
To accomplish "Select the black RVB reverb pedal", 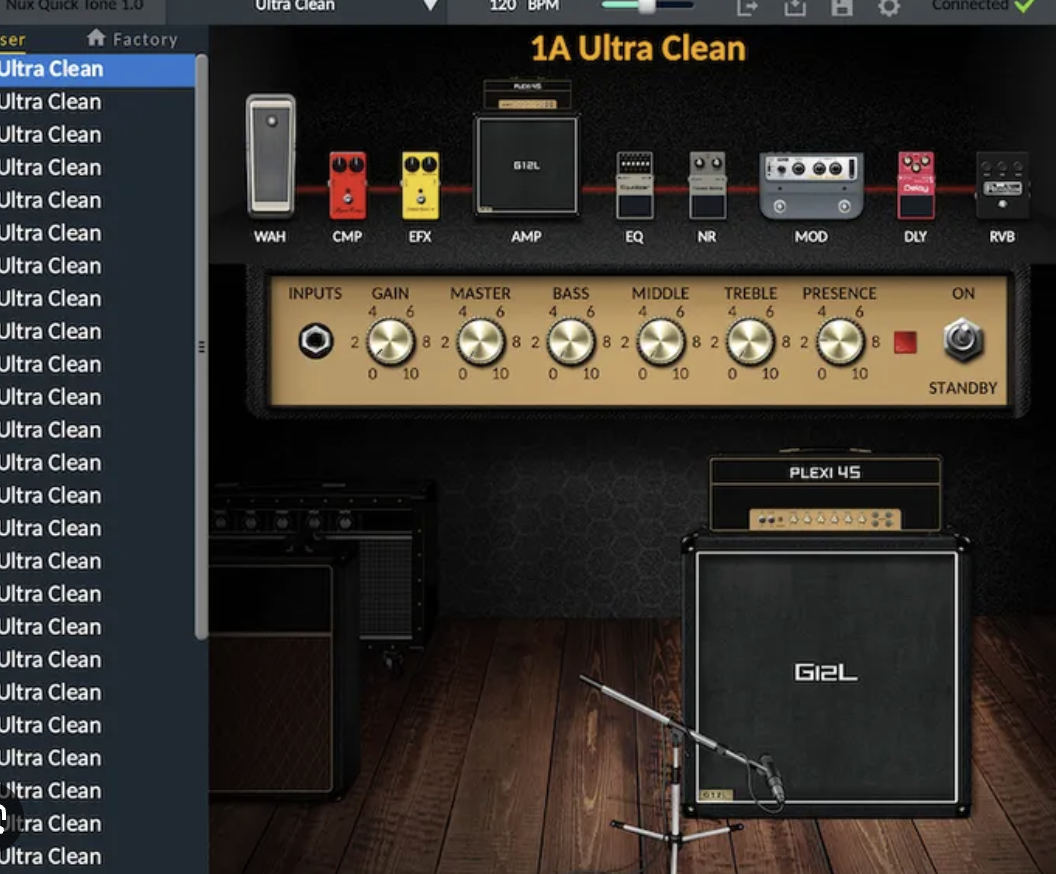I will tap(1002, 185).
